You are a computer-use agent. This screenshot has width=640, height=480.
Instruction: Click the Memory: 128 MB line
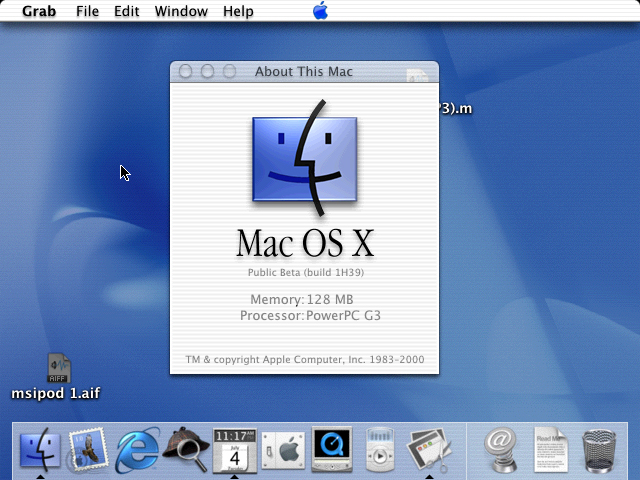pyautogui.click(x=302, y=300)
